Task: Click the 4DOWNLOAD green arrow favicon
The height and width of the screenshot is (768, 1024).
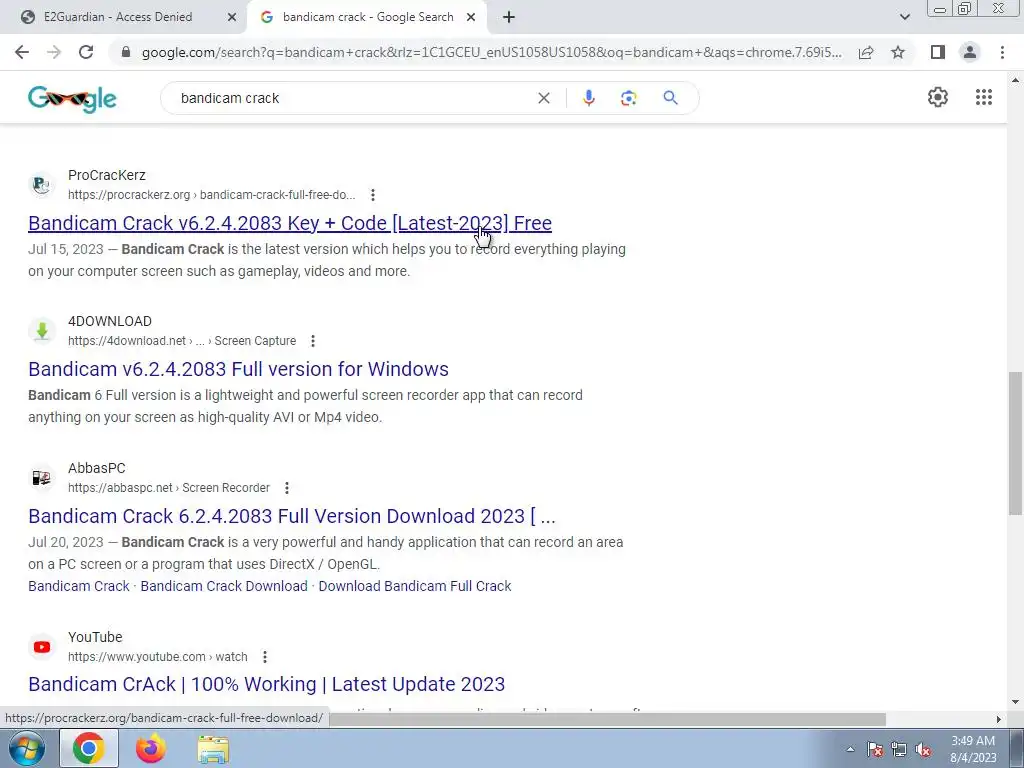Action: click(x=42, y=331)
